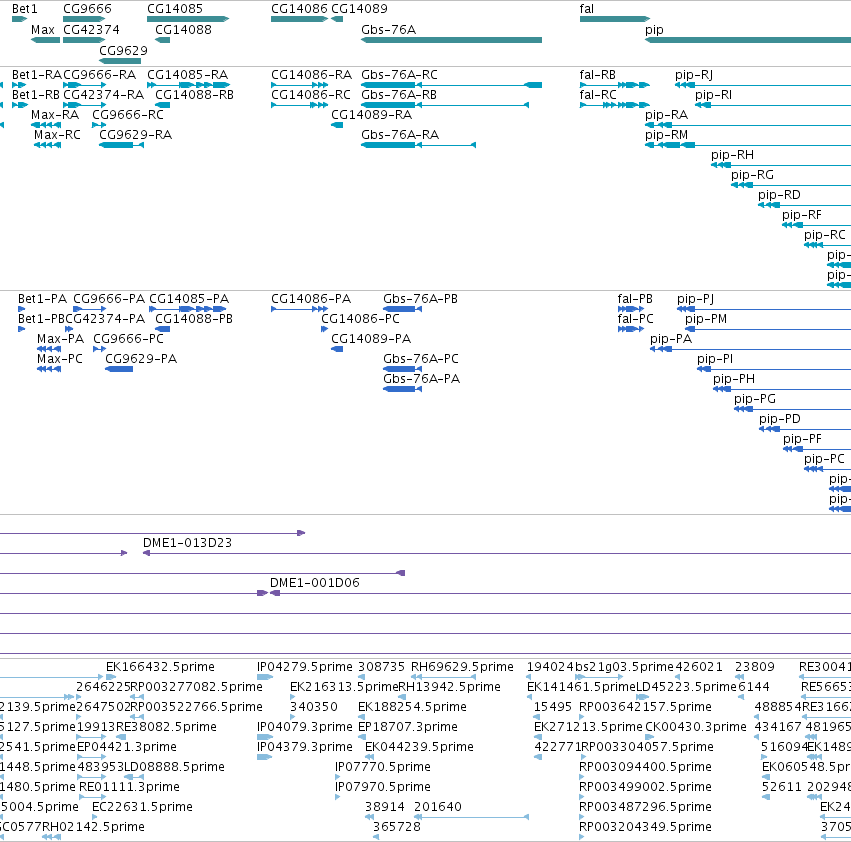The image size is (851, 842).
Task: Click transcript CG14089-RA label
Action: click(372, 115)
